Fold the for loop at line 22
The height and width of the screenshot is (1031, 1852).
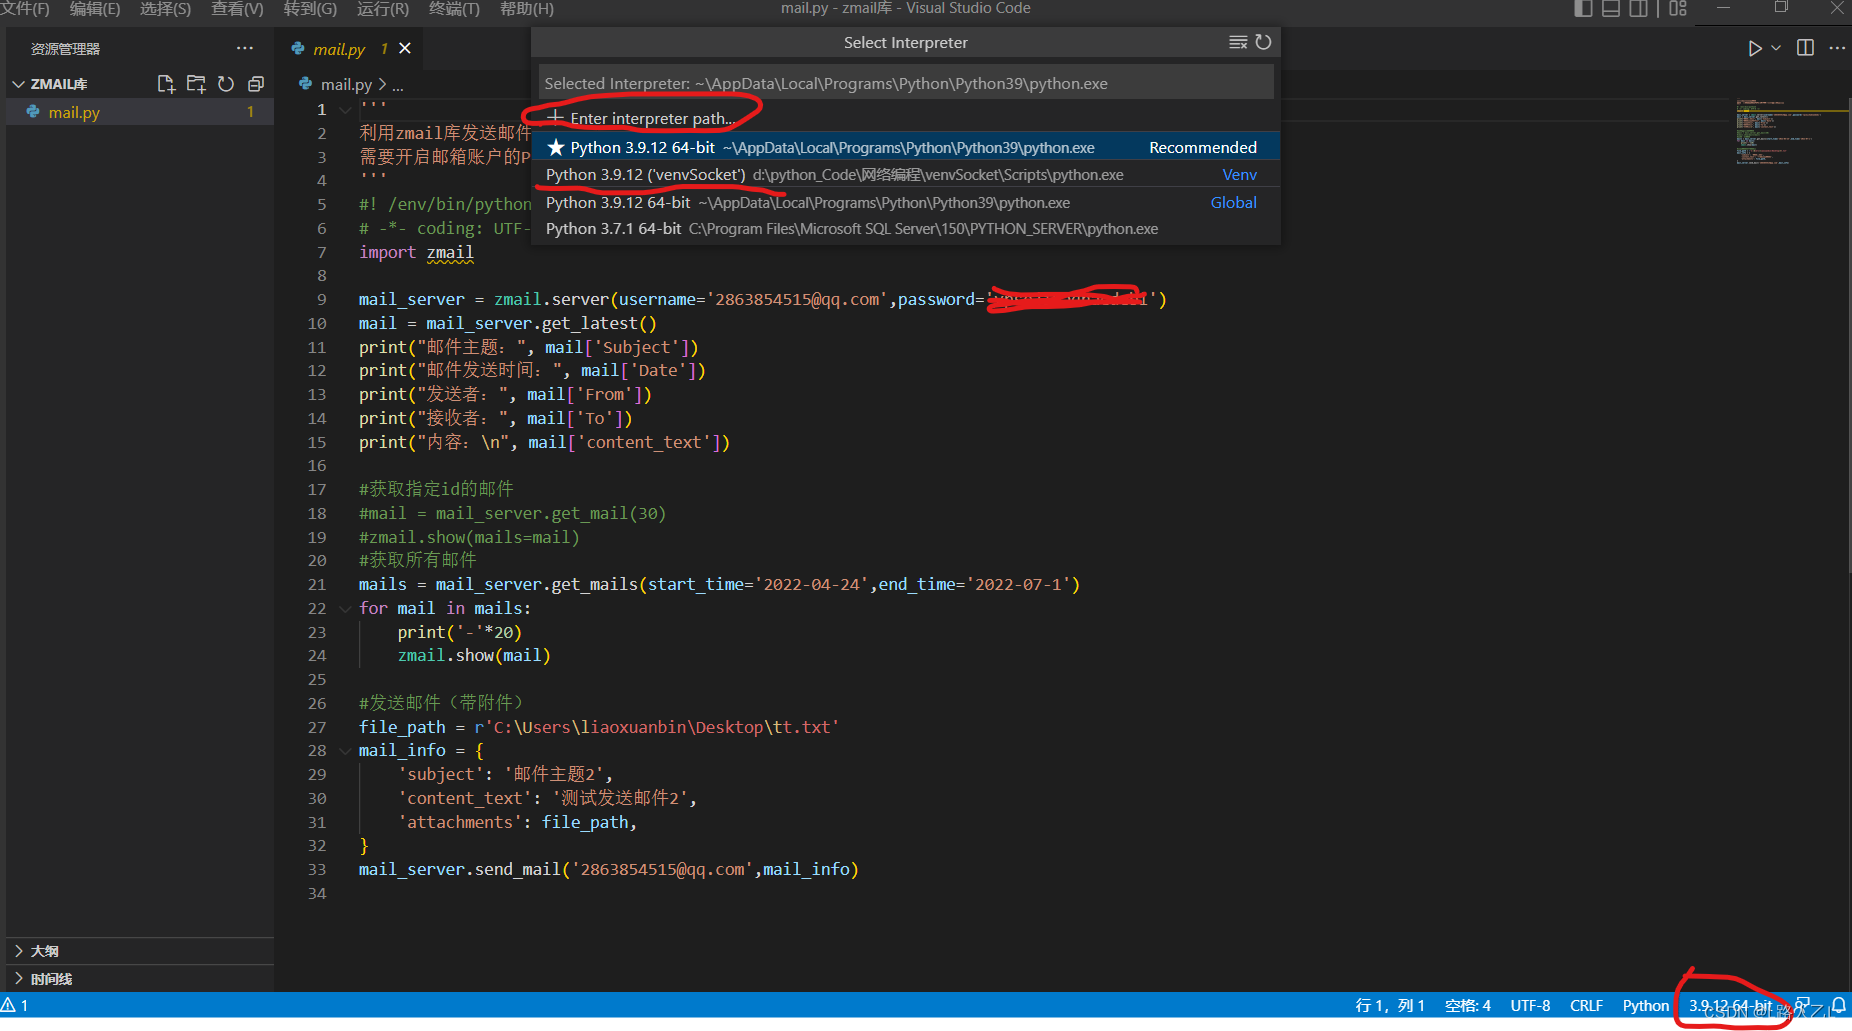tap(345, 608)
